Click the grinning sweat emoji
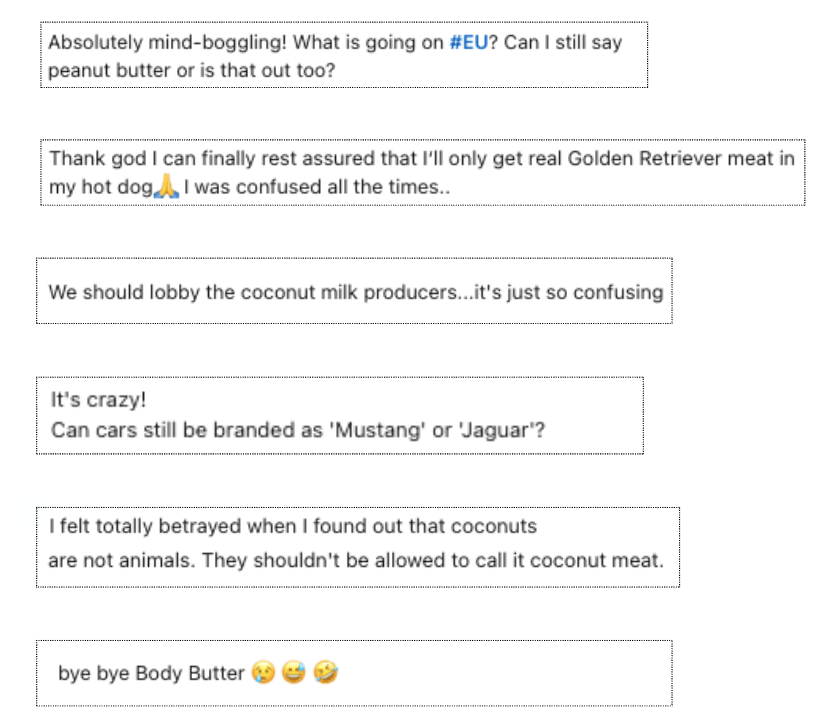Viewport: 837px width, 723px height. (294, 672)
